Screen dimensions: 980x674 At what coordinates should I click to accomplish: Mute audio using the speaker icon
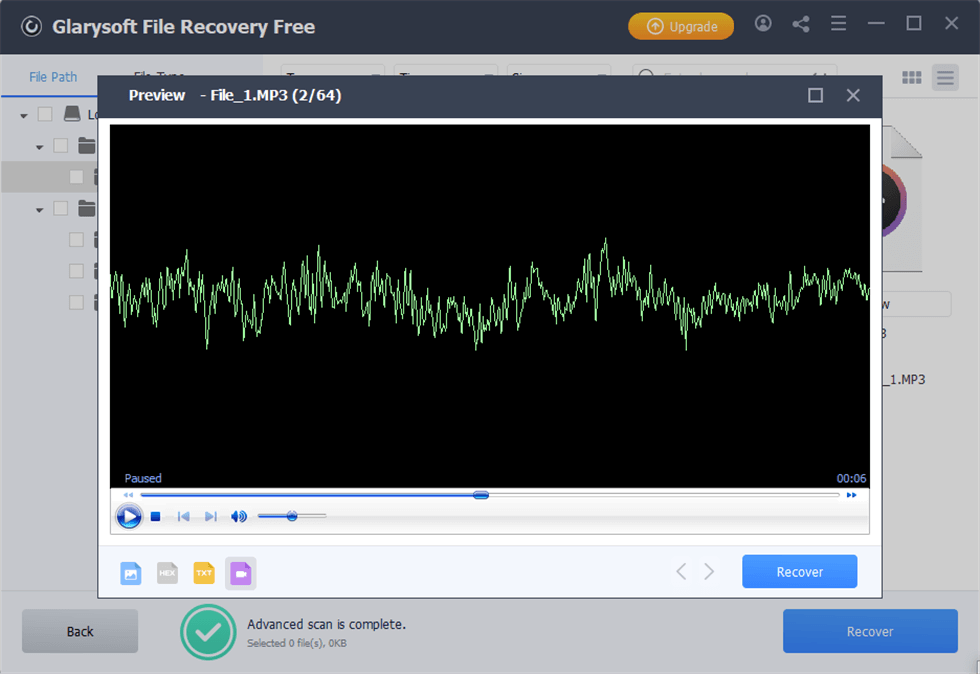coord(238,517)
